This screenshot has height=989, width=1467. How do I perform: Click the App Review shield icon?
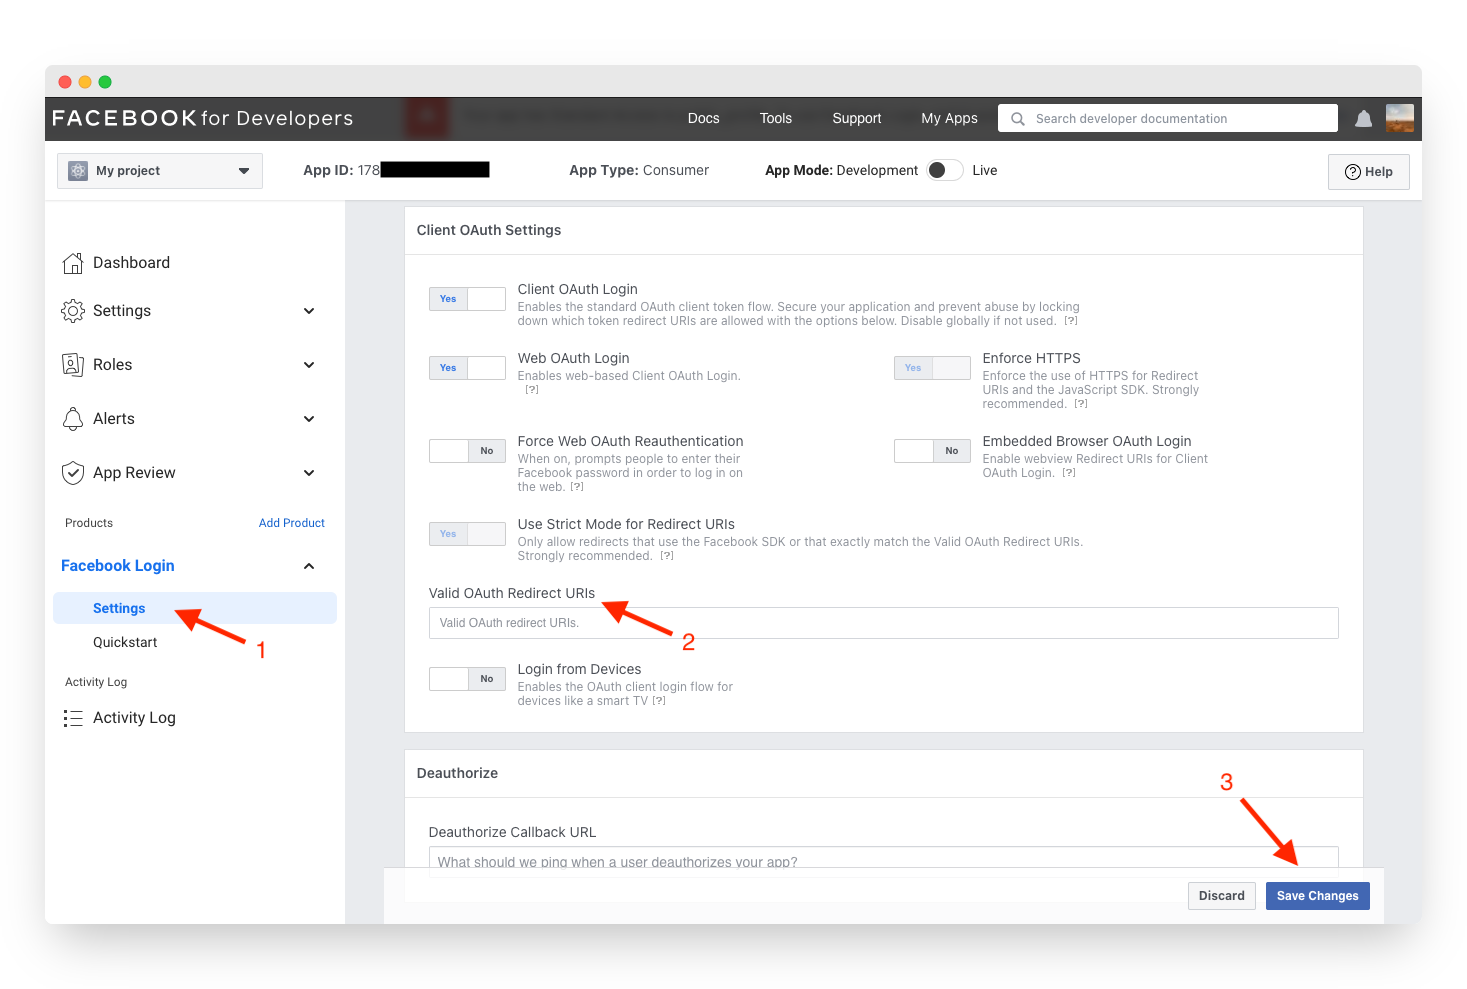point(73,473)
